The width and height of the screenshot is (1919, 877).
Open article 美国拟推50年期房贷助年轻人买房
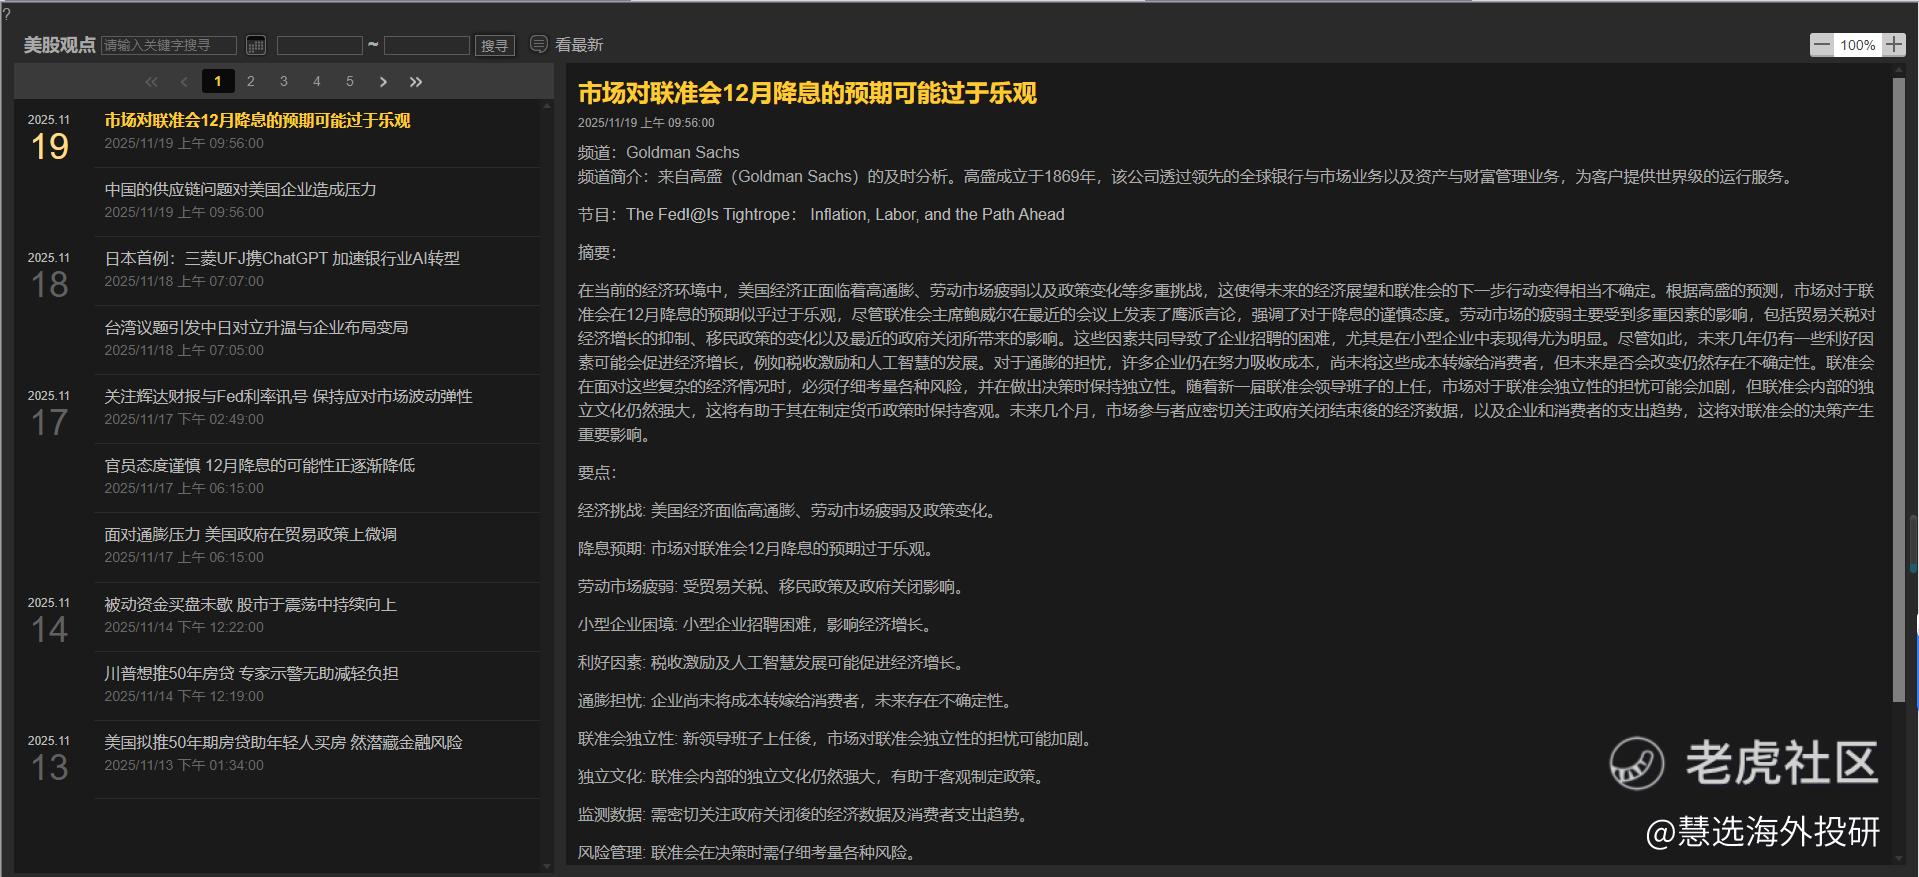(x=284, y=742)
